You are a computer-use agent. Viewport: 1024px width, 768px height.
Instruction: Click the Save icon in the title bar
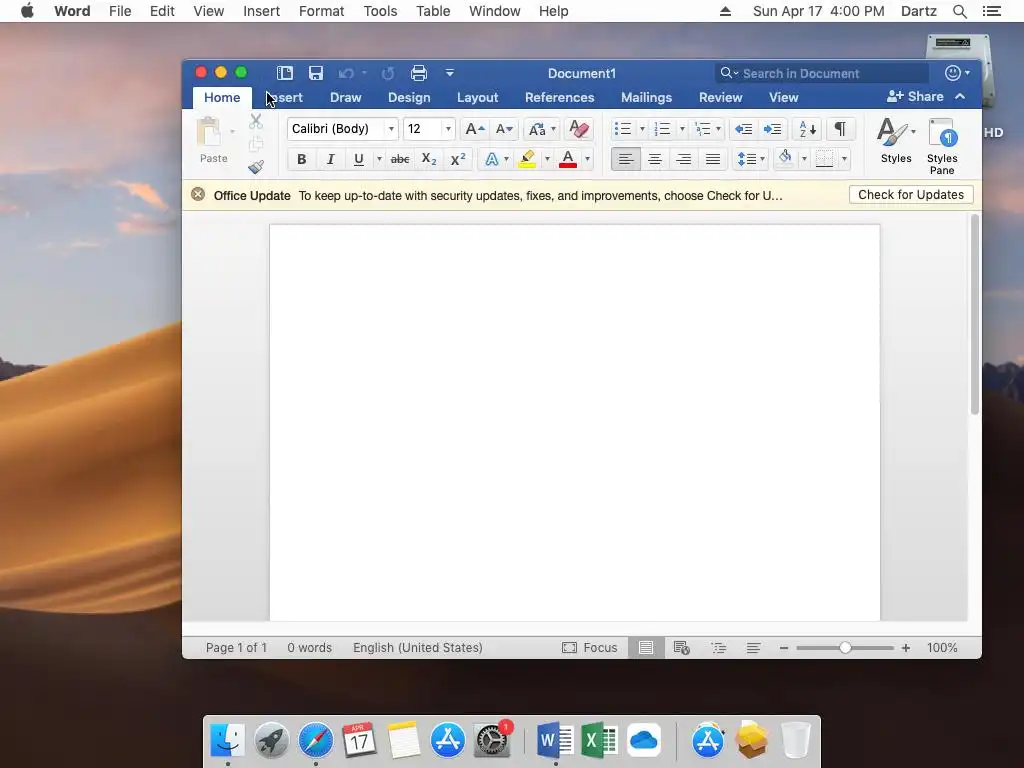tap(316, 73)
